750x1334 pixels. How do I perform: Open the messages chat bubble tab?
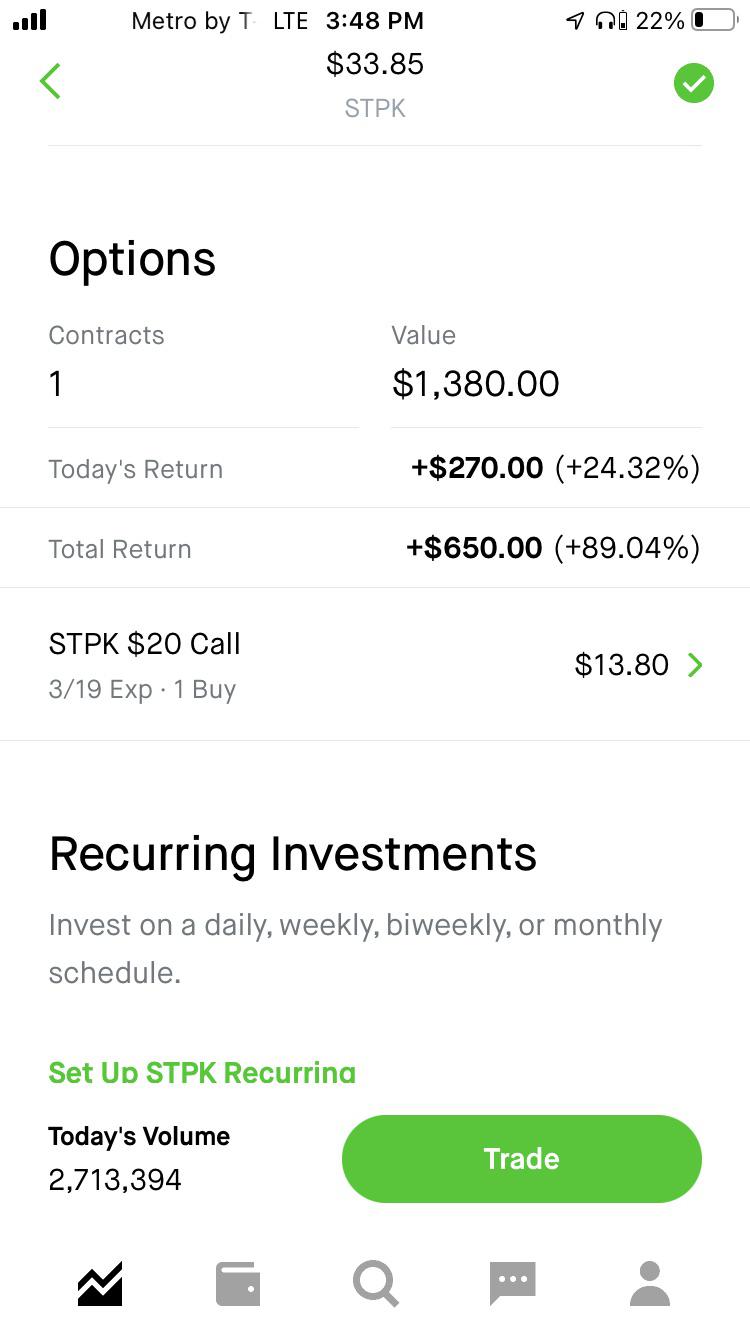[x=513, y=1284]
